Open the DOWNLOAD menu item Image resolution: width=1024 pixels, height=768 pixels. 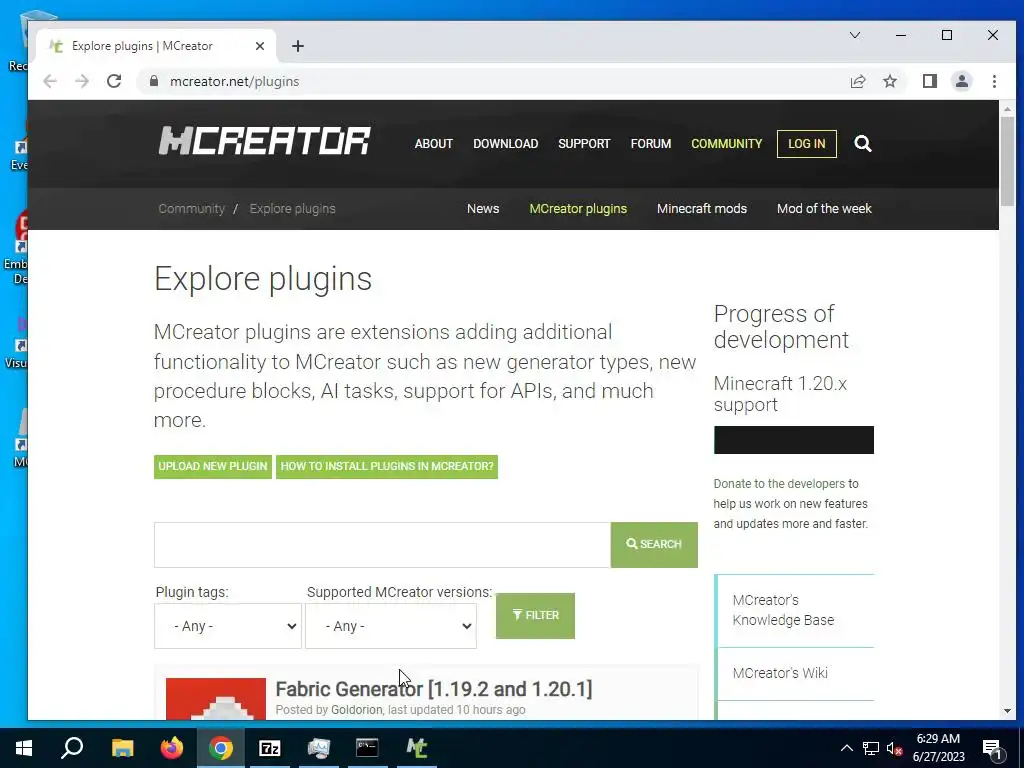click(x=505, y=144)
